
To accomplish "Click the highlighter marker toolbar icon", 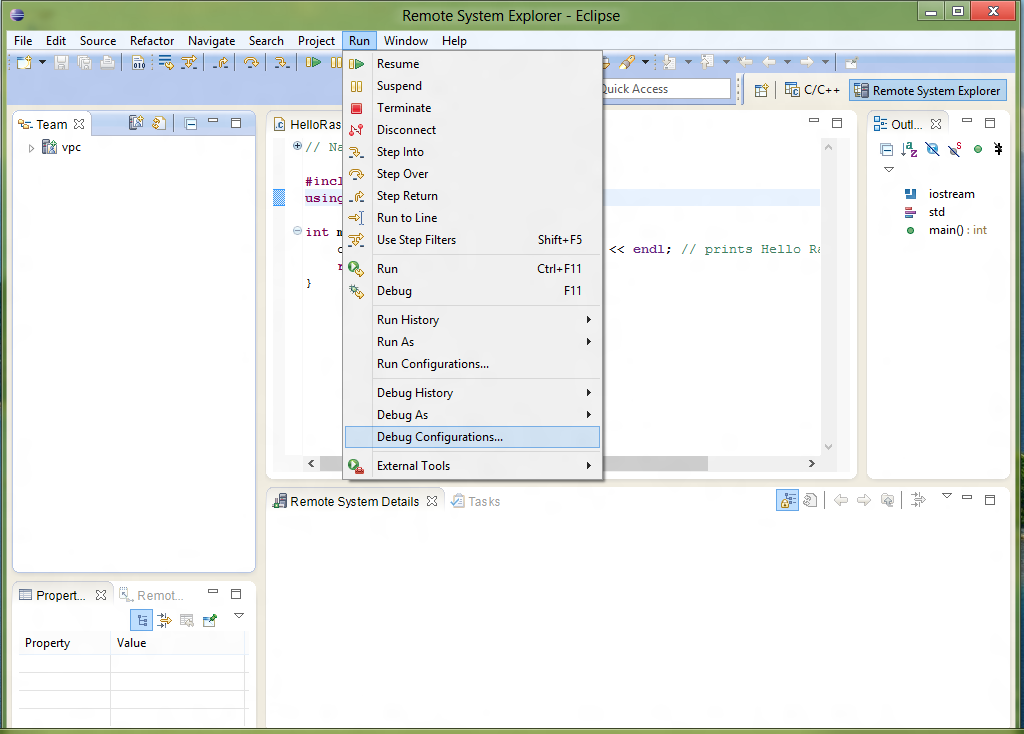I will (x=627, y=63).
